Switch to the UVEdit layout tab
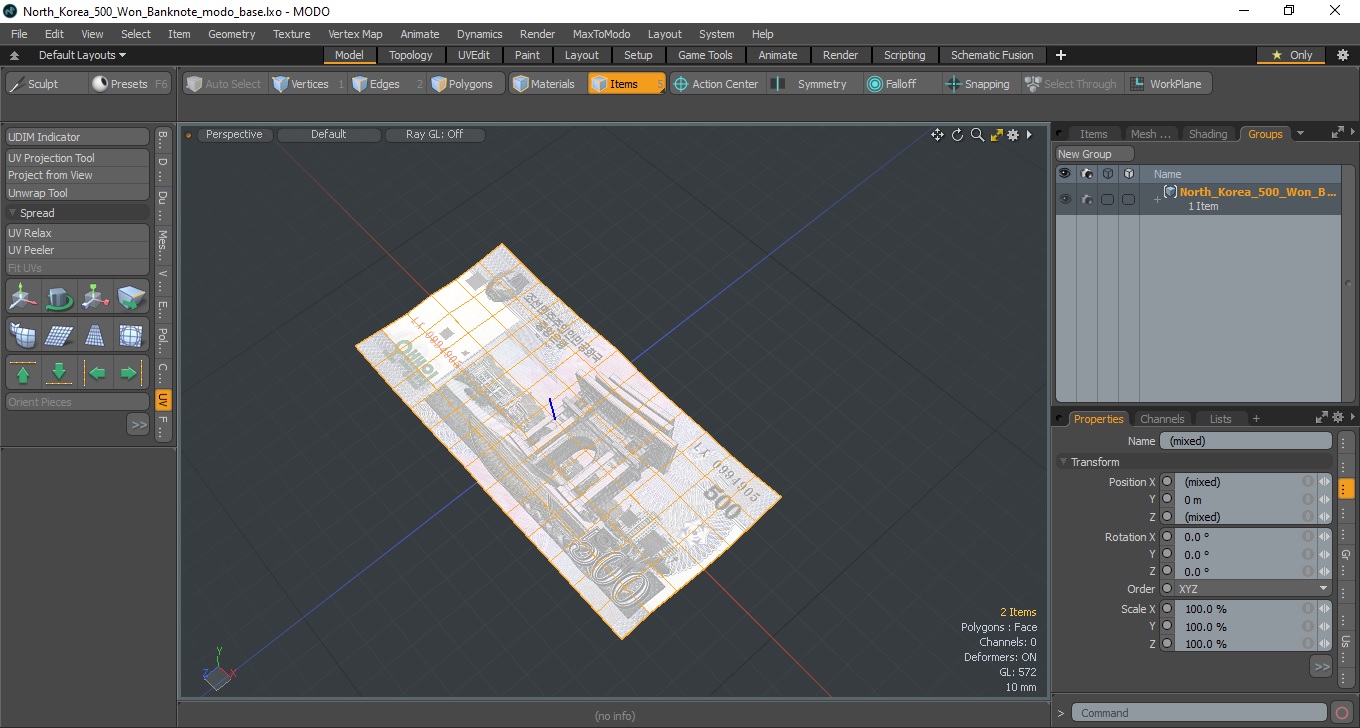Image resolution: width=1360 pixels, height=728 pixels. click(x=474, y=55)
